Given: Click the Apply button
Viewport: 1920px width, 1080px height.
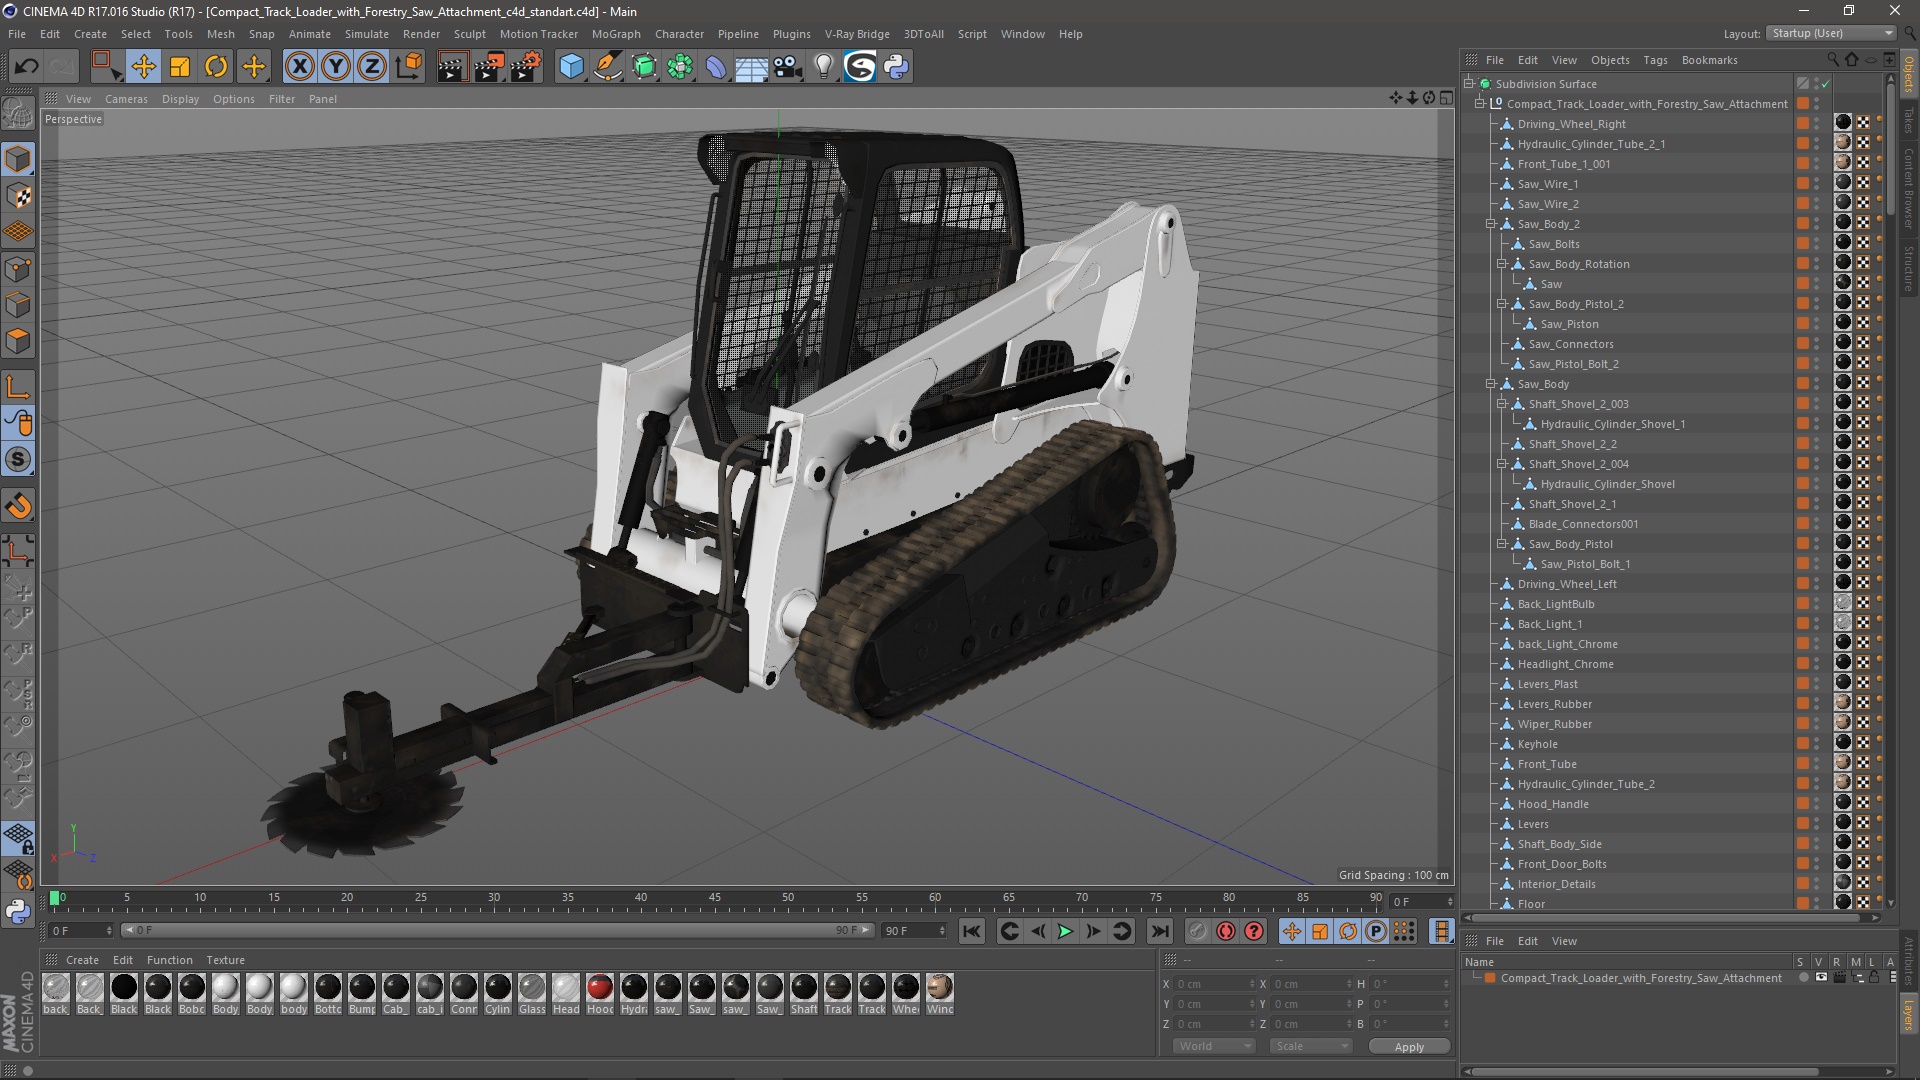Looking at the screenshot, I should coord(1409,1047).
